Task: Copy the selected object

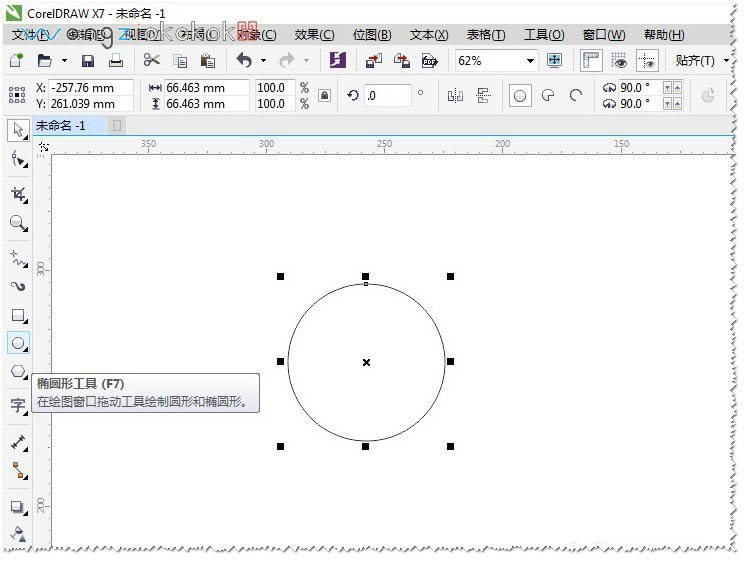Action: 180,61
